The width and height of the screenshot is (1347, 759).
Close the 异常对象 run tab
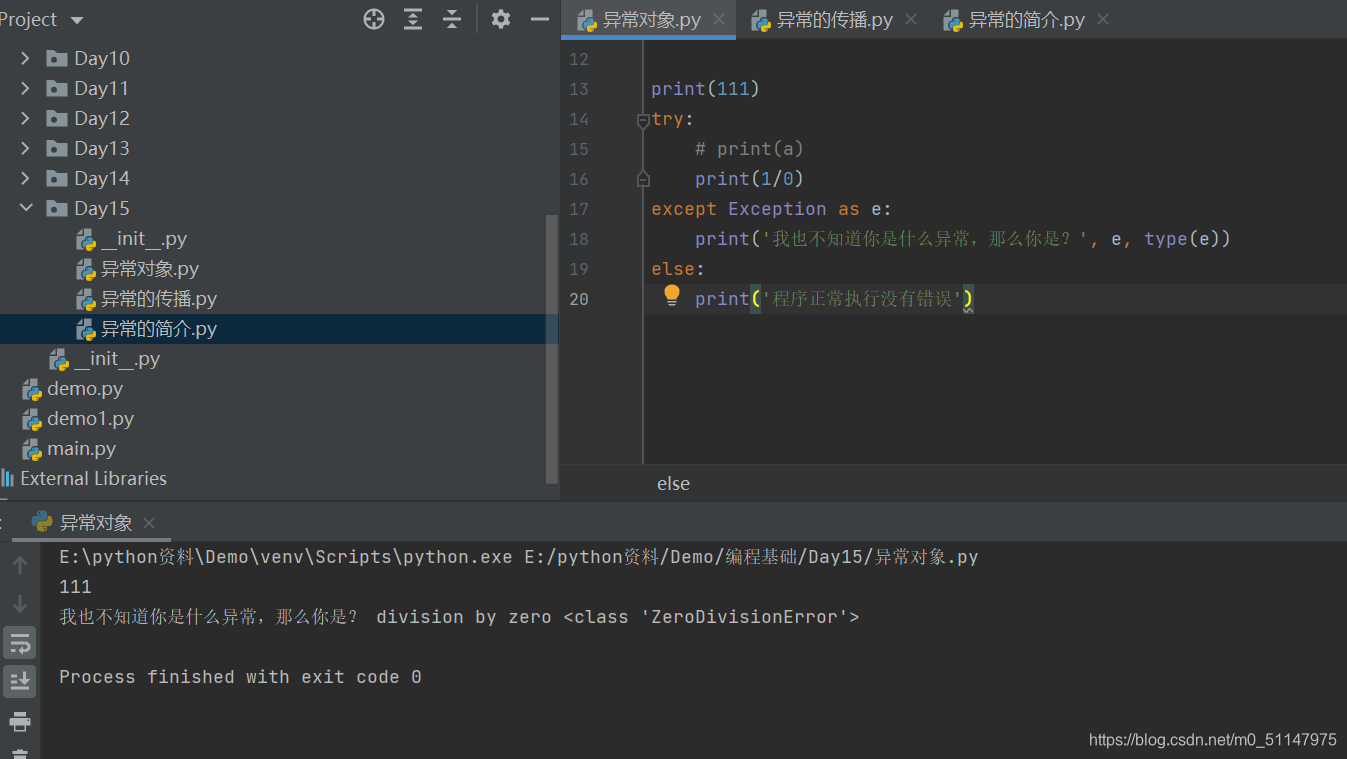[x=149, y=523]
